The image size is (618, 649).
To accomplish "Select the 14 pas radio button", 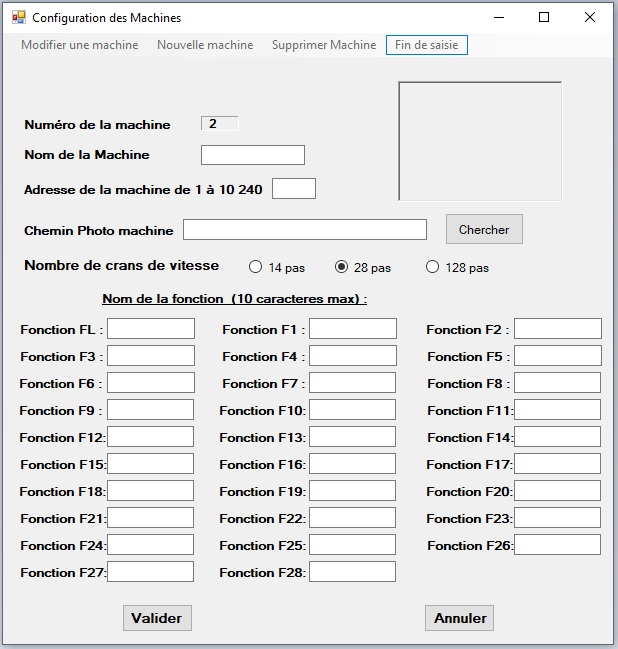I will (255, 267).
